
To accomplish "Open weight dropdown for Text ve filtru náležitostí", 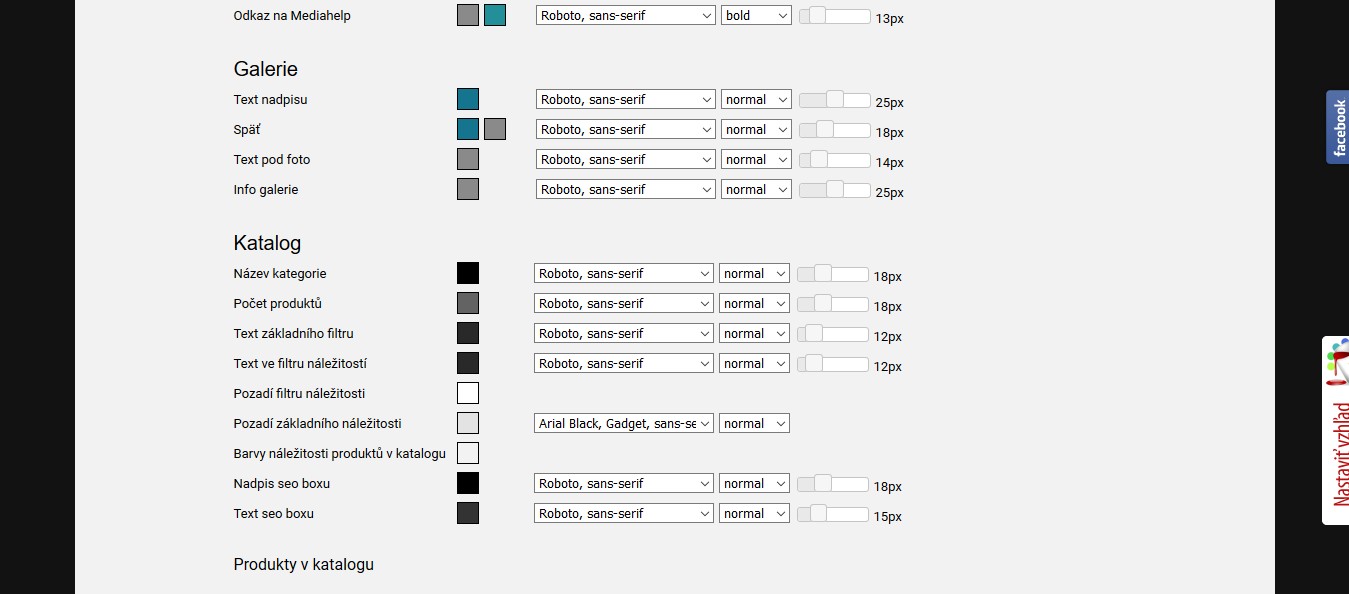I will (x=754, y=363).
